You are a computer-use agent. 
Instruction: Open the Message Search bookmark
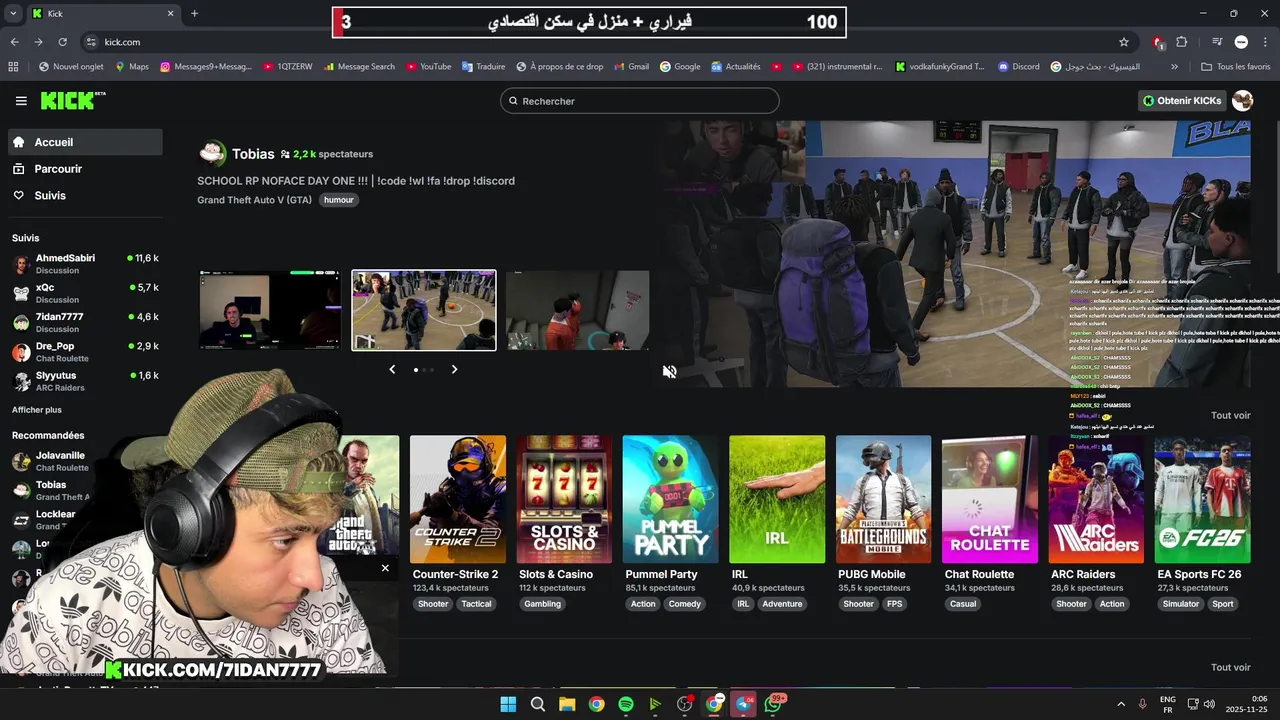358,67
